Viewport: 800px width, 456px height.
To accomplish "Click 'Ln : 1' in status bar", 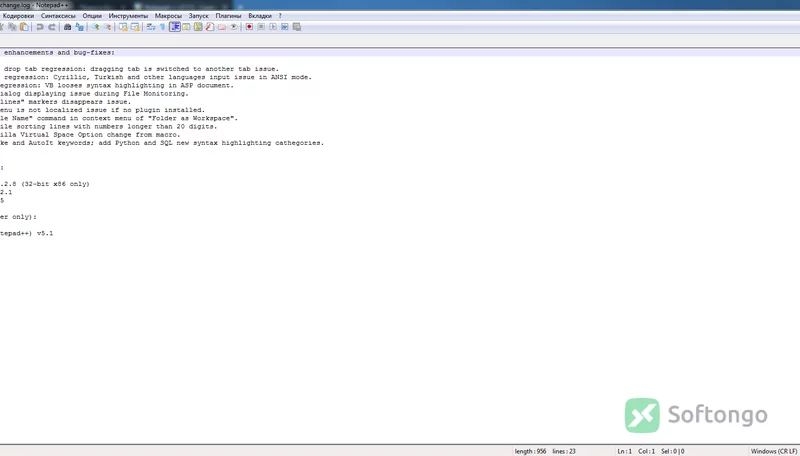I will [624, 451].
